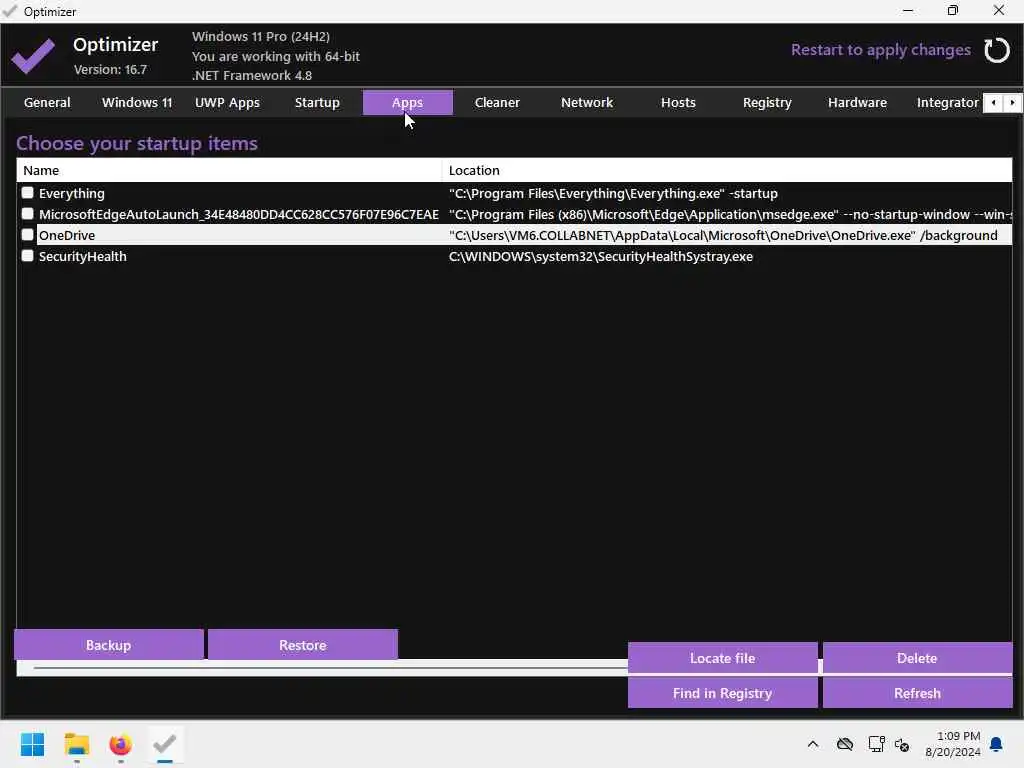The height and width of the screenshot is (768, 1024).
Task: Check the MicrosoftEdgeAutoLaunch item
Action: [x=27, y=214]
